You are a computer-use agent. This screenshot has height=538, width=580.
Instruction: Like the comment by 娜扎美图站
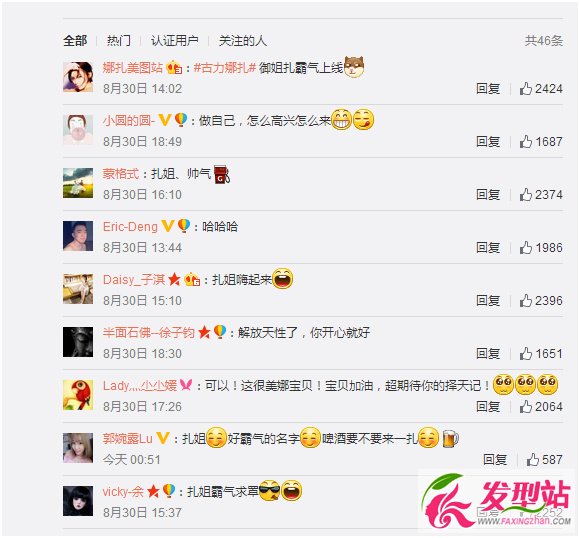(526, 89)
